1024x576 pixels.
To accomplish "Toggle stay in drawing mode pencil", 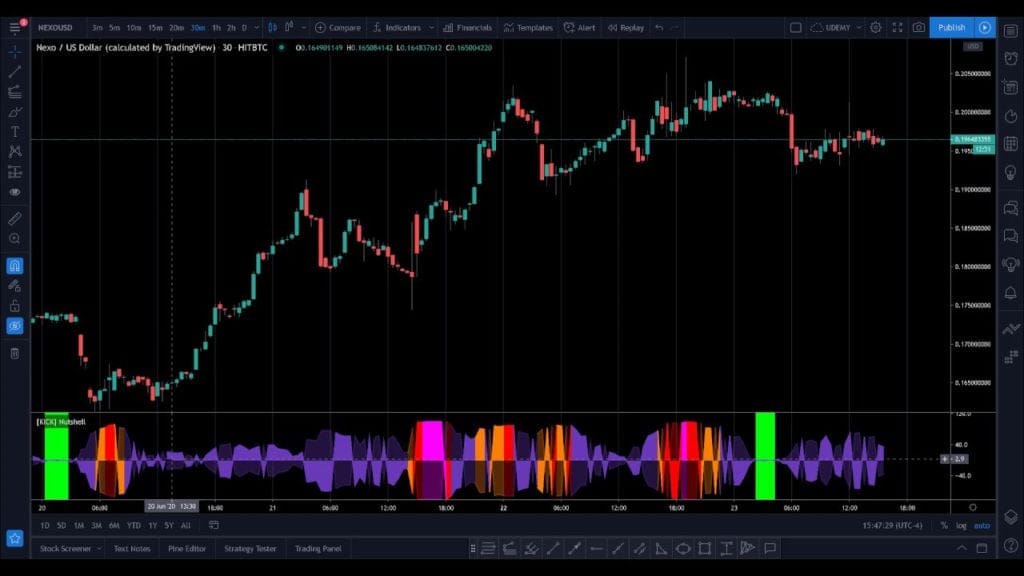I will coord(15,286).
